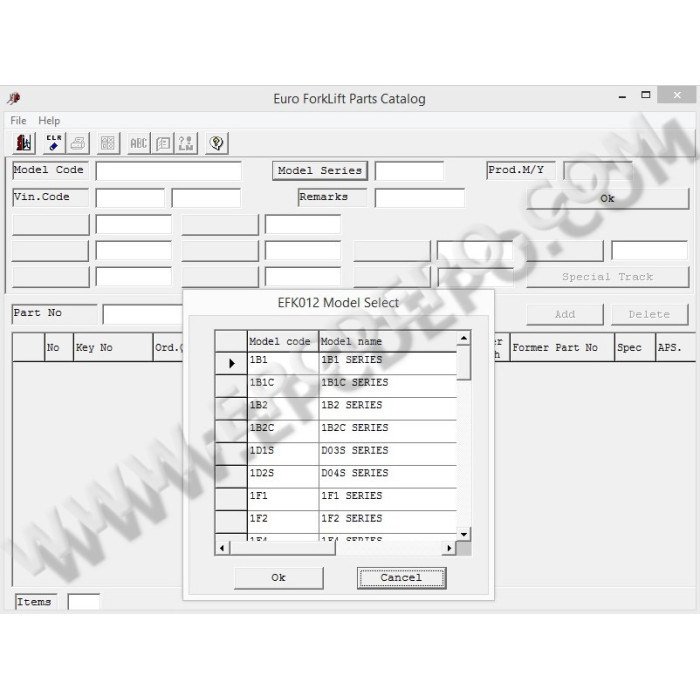Viewport: 700px width, 700px height.
Task: Click the greyed printer toolbar icon
Action: [79, 143]
